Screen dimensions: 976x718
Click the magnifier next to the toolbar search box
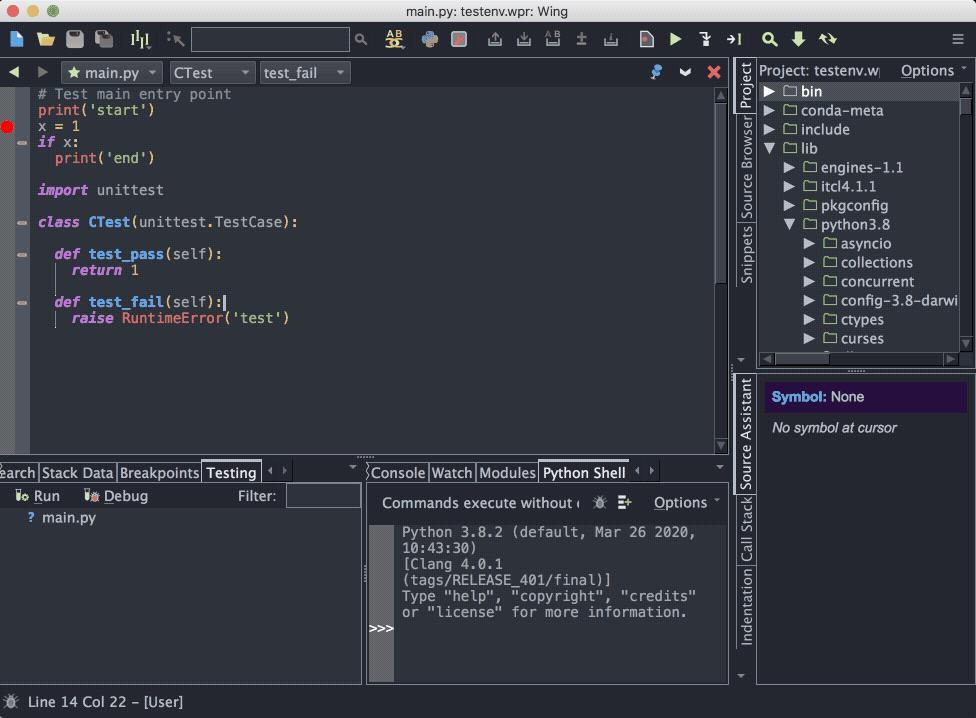[361, 39]
